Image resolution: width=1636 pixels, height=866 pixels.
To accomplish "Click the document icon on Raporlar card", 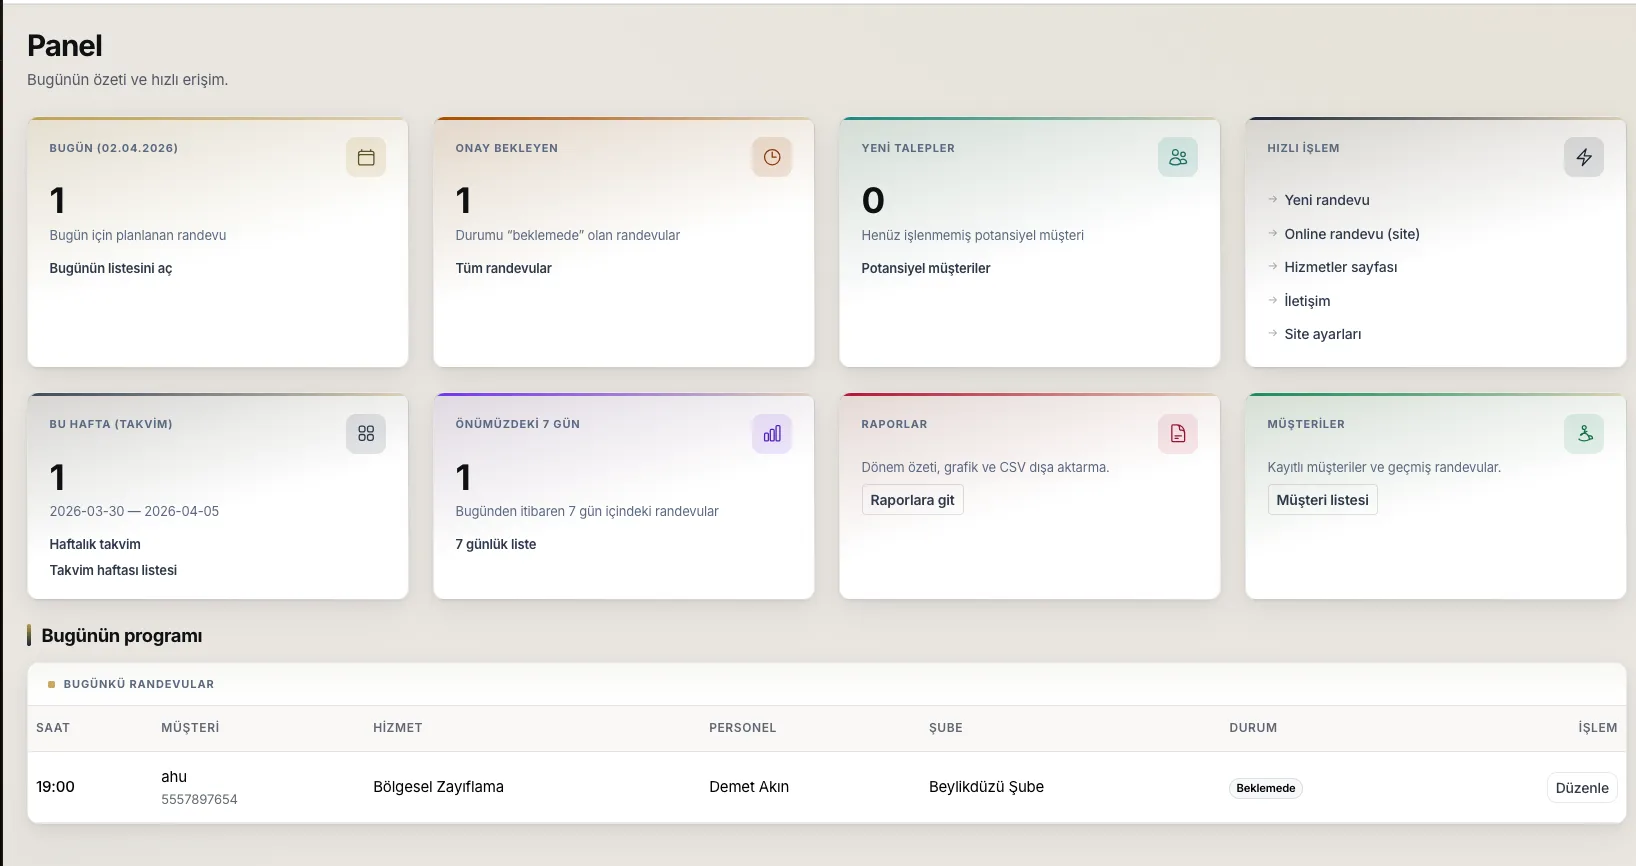I will click(x=1178, y=434).
